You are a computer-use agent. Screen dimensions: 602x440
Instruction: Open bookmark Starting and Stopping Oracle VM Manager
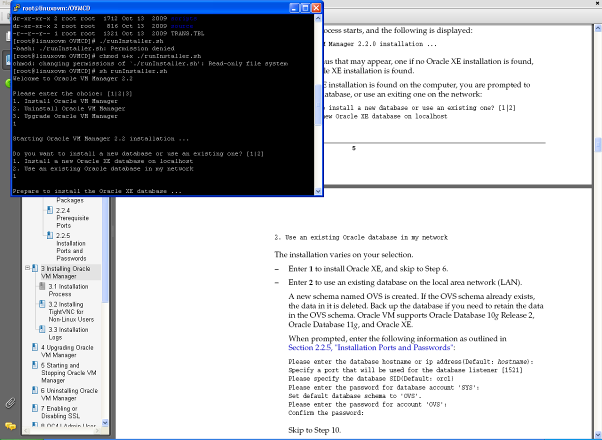[69, 373]
